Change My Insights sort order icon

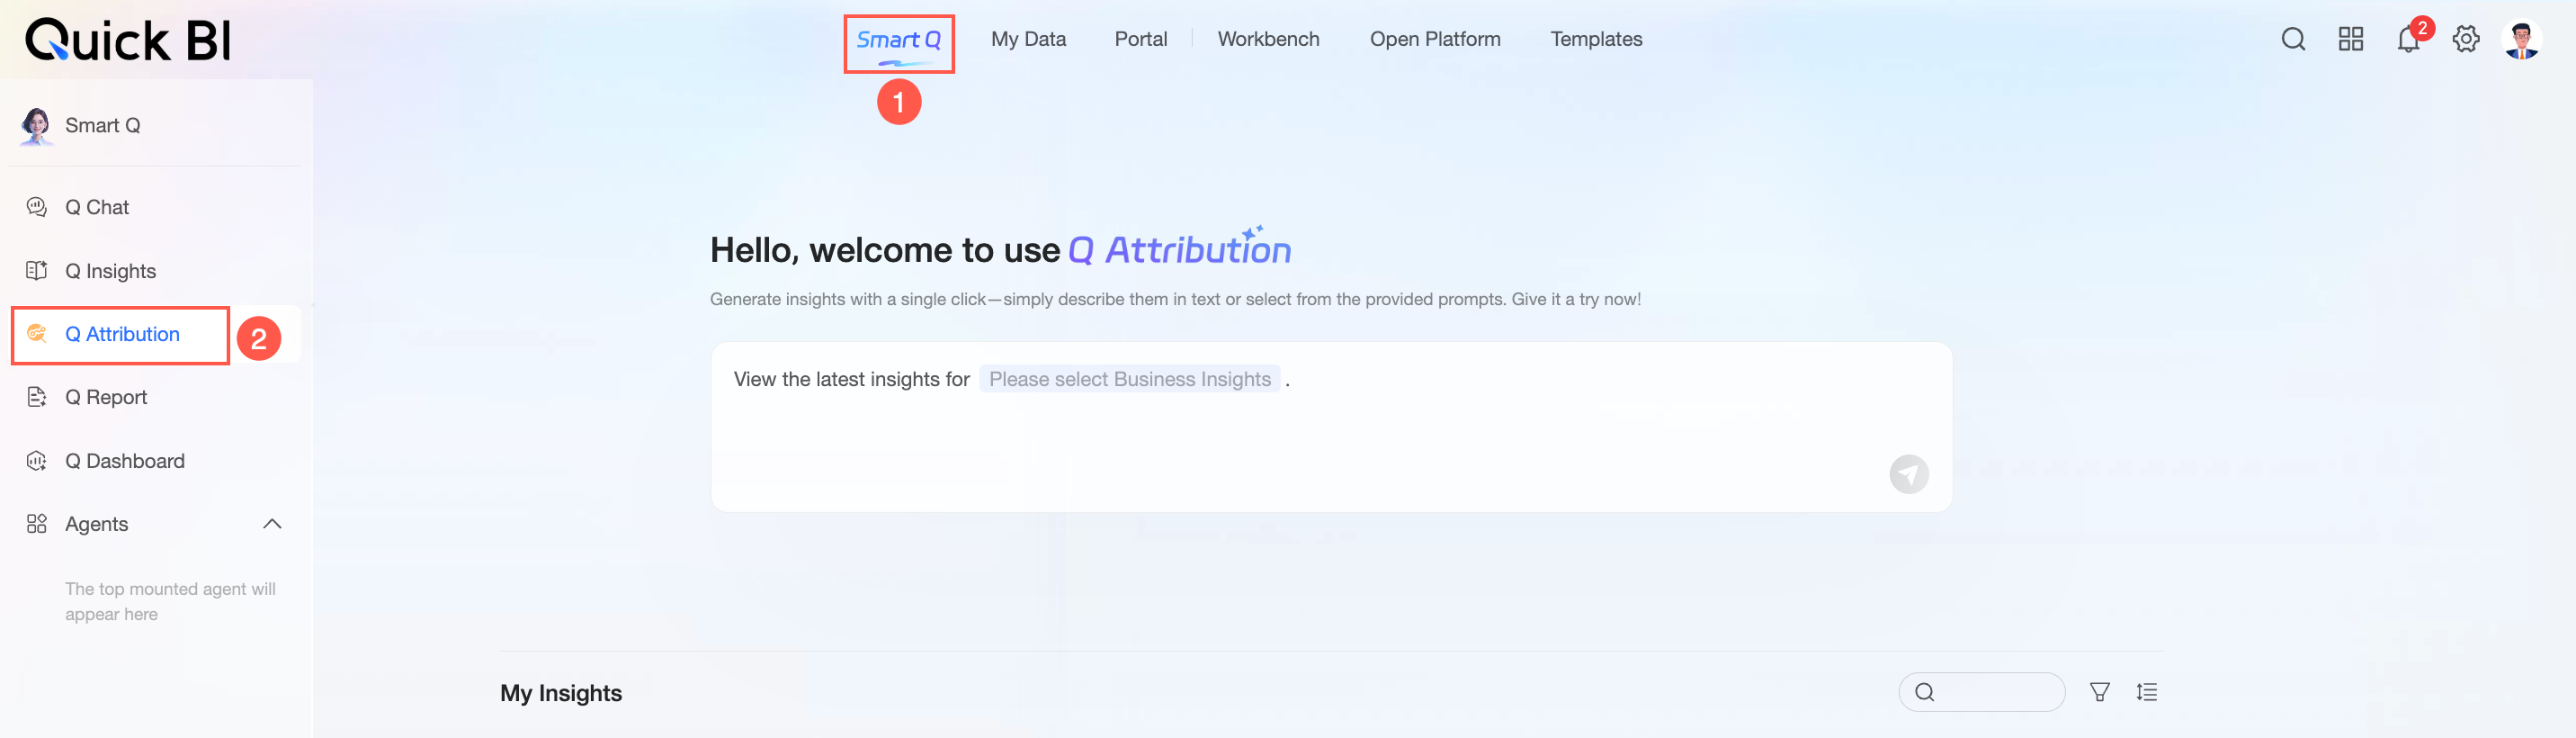pyautogui.click(x=2146, y=692)
